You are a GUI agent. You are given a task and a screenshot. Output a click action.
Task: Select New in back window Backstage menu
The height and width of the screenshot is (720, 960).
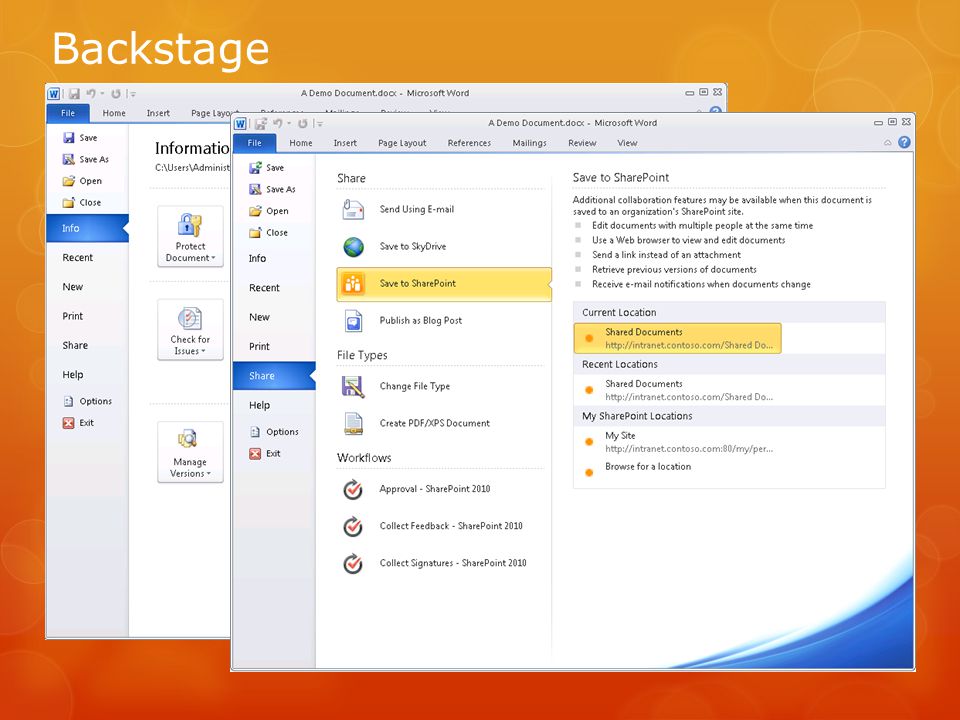88,287
